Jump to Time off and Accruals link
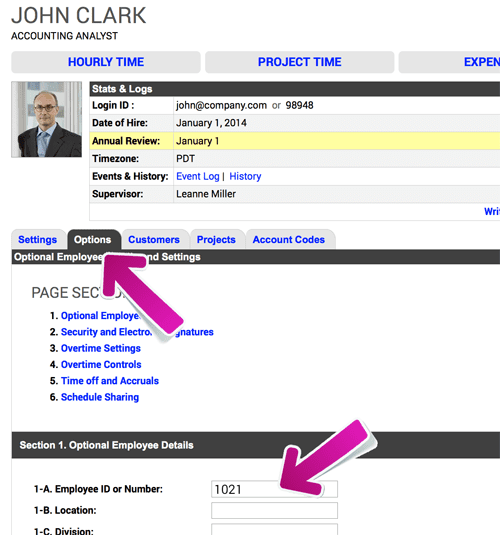This screenshot has height=535, width=500. pos(110,381)
